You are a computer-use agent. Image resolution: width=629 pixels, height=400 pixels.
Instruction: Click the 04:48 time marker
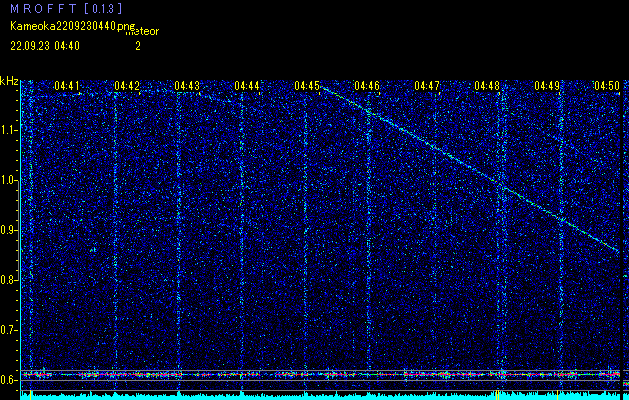tap(487, 86)
